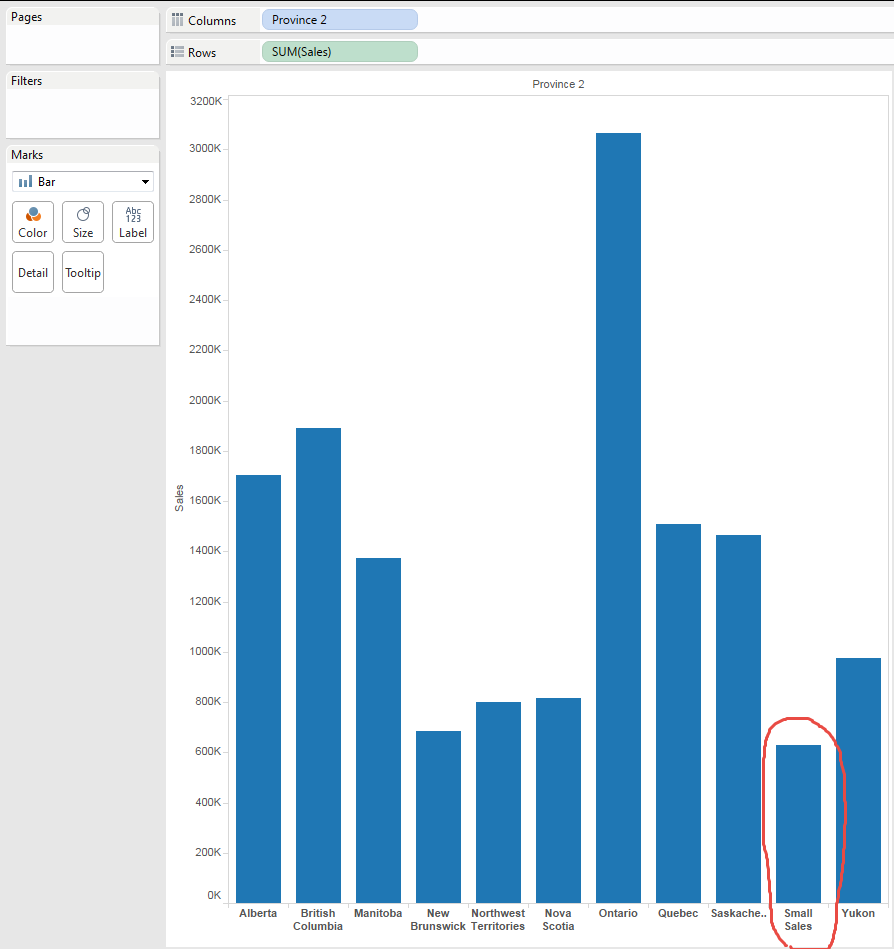Viewport: 894px width, 949px height.
Task: Click the 0K axis tick label
Action: (214, 895)
